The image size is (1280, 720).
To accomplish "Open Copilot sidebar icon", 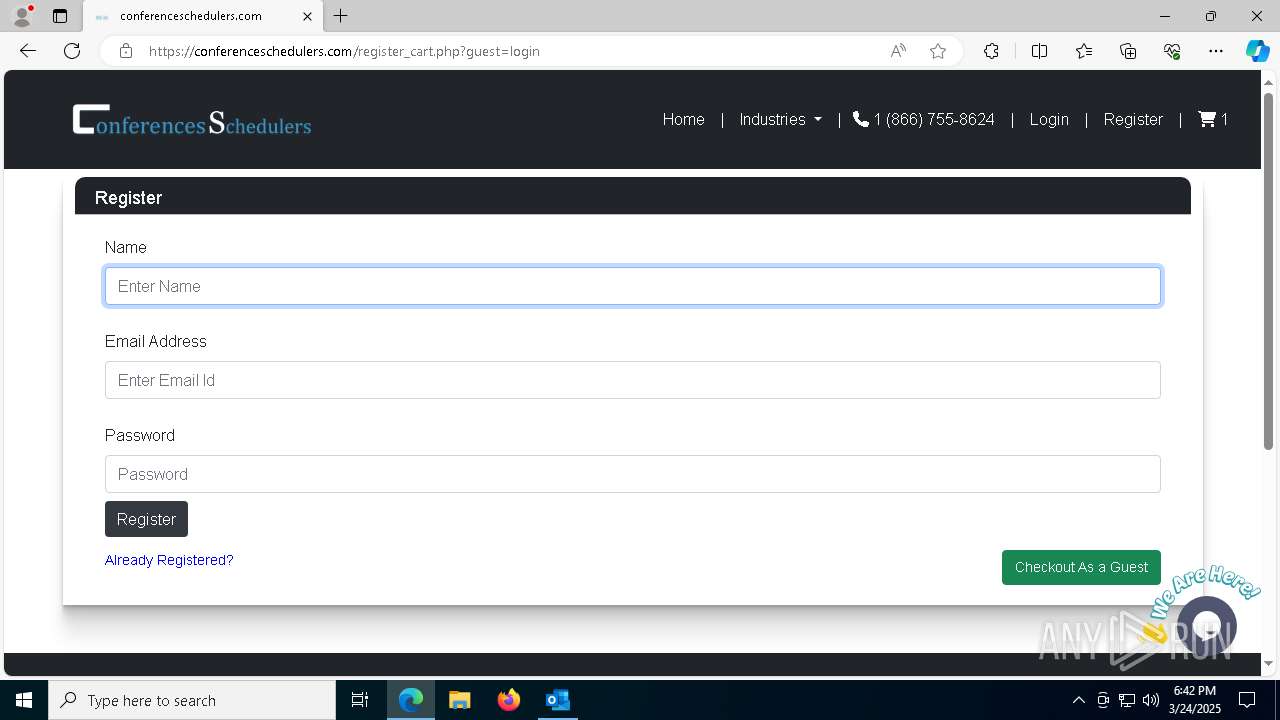I will click(x=1257, y=51).
